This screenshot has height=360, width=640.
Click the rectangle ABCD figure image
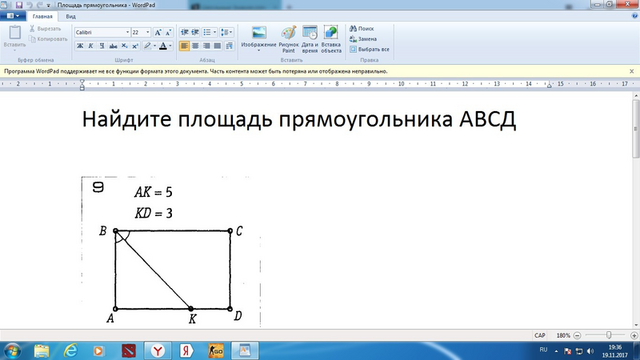point(171,252)
